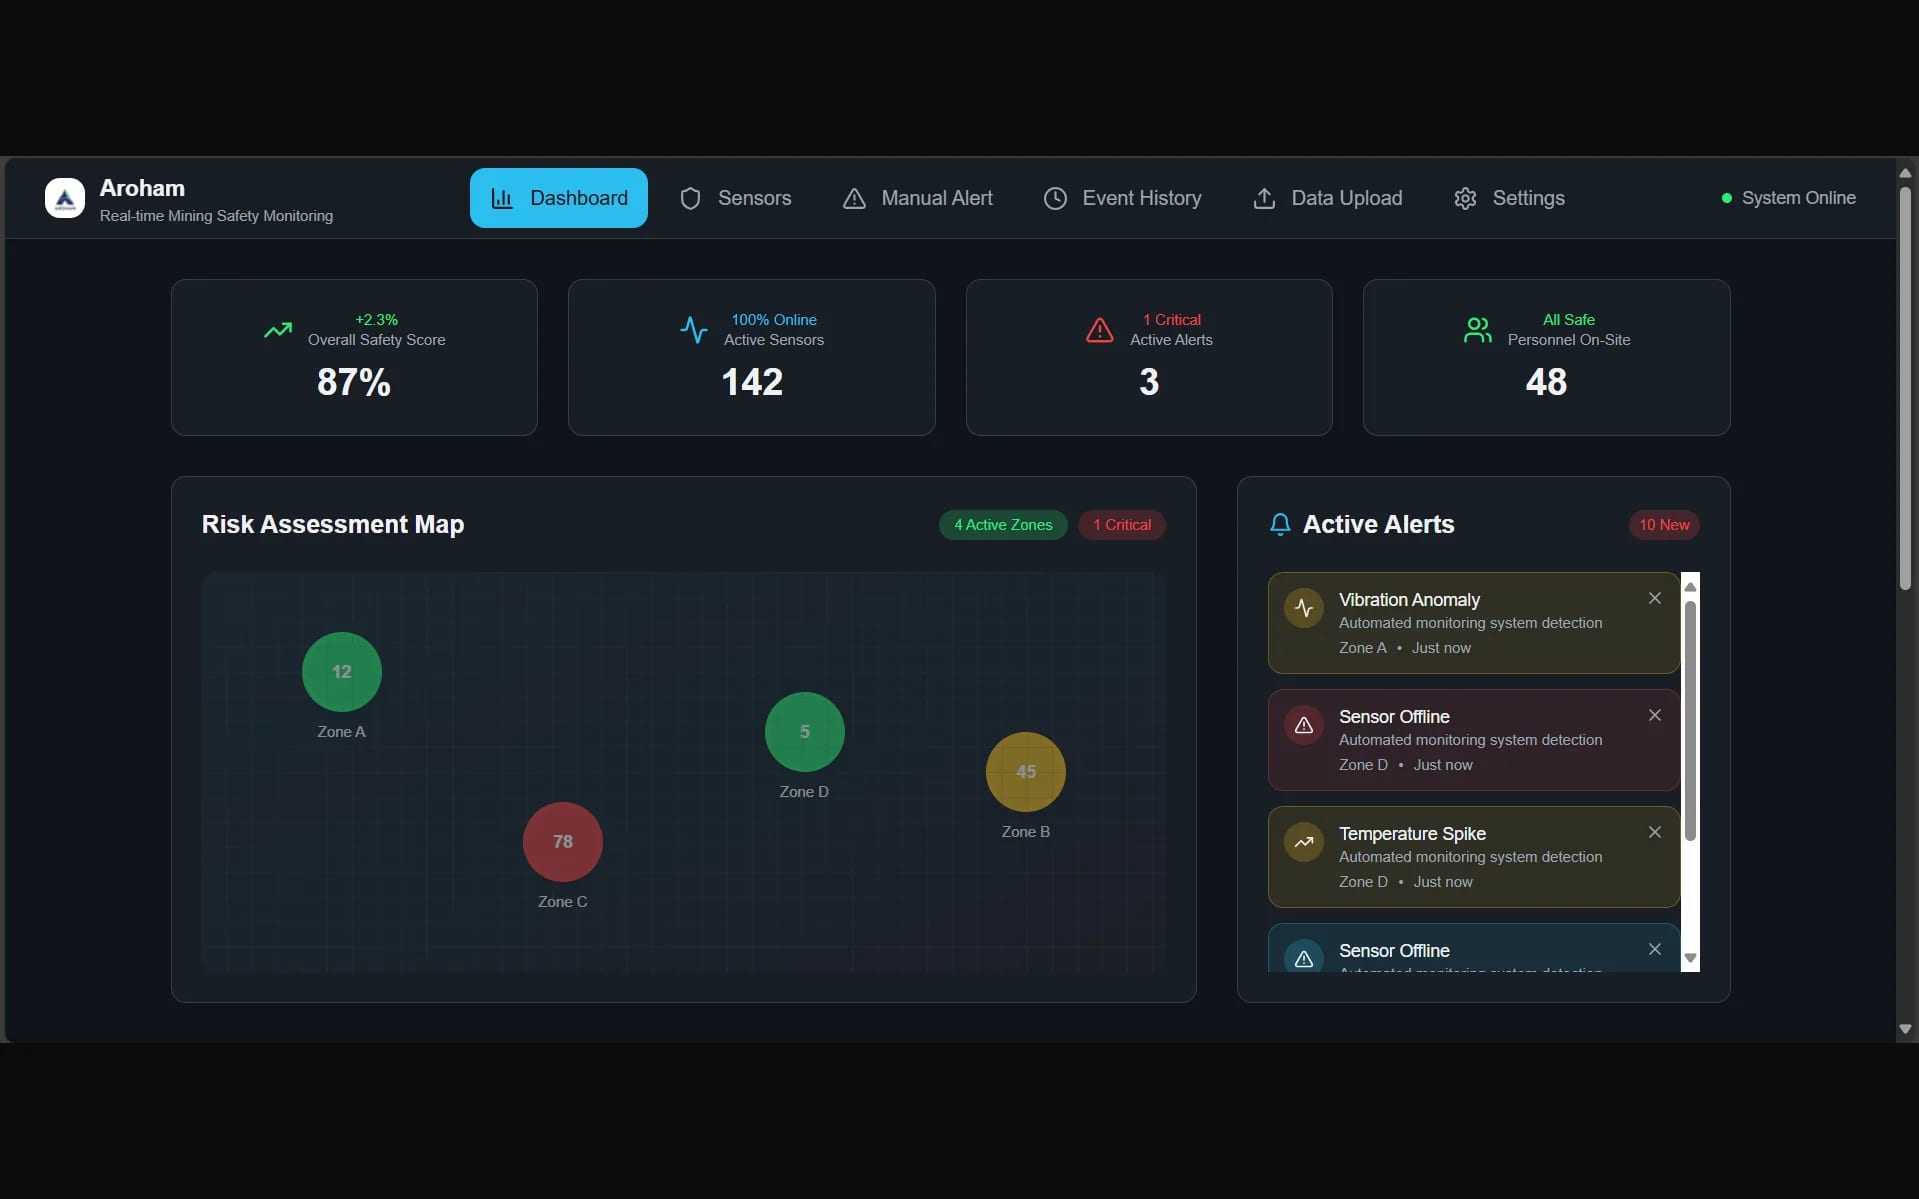The height and width of the screenshot is (1199, 1919).
Task: Click the alerts list scroll-up arrow
Action: (1690, 586)
